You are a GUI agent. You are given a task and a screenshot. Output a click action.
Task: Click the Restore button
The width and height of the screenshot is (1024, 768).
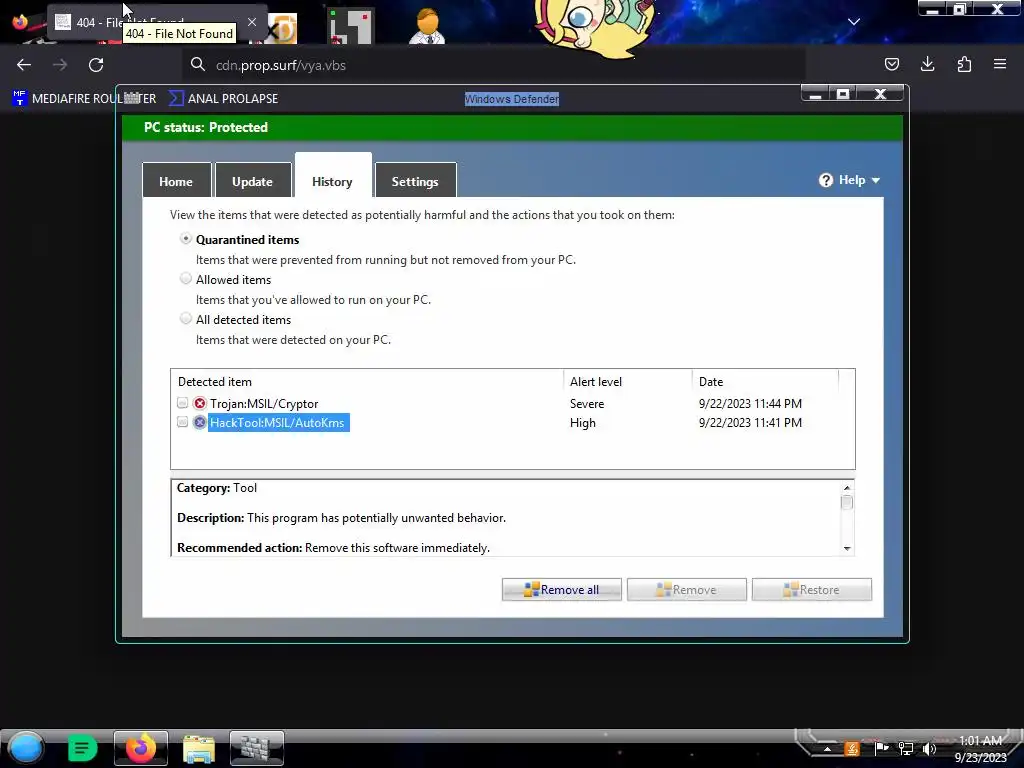pyautogui.click(x=812, y=590)
